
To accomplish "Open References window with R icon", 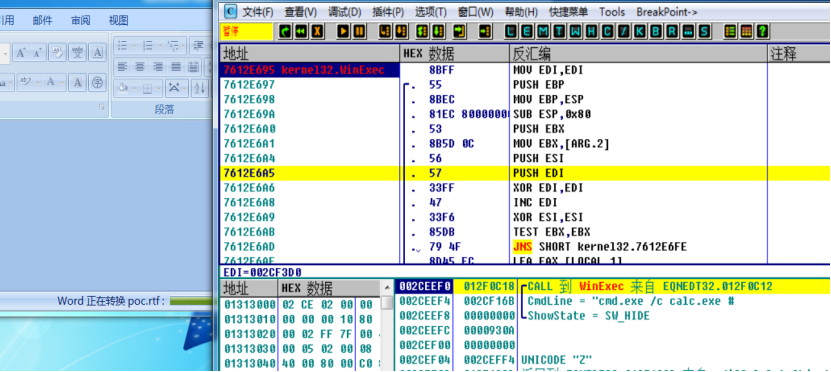I will click(x=672, y=32).
